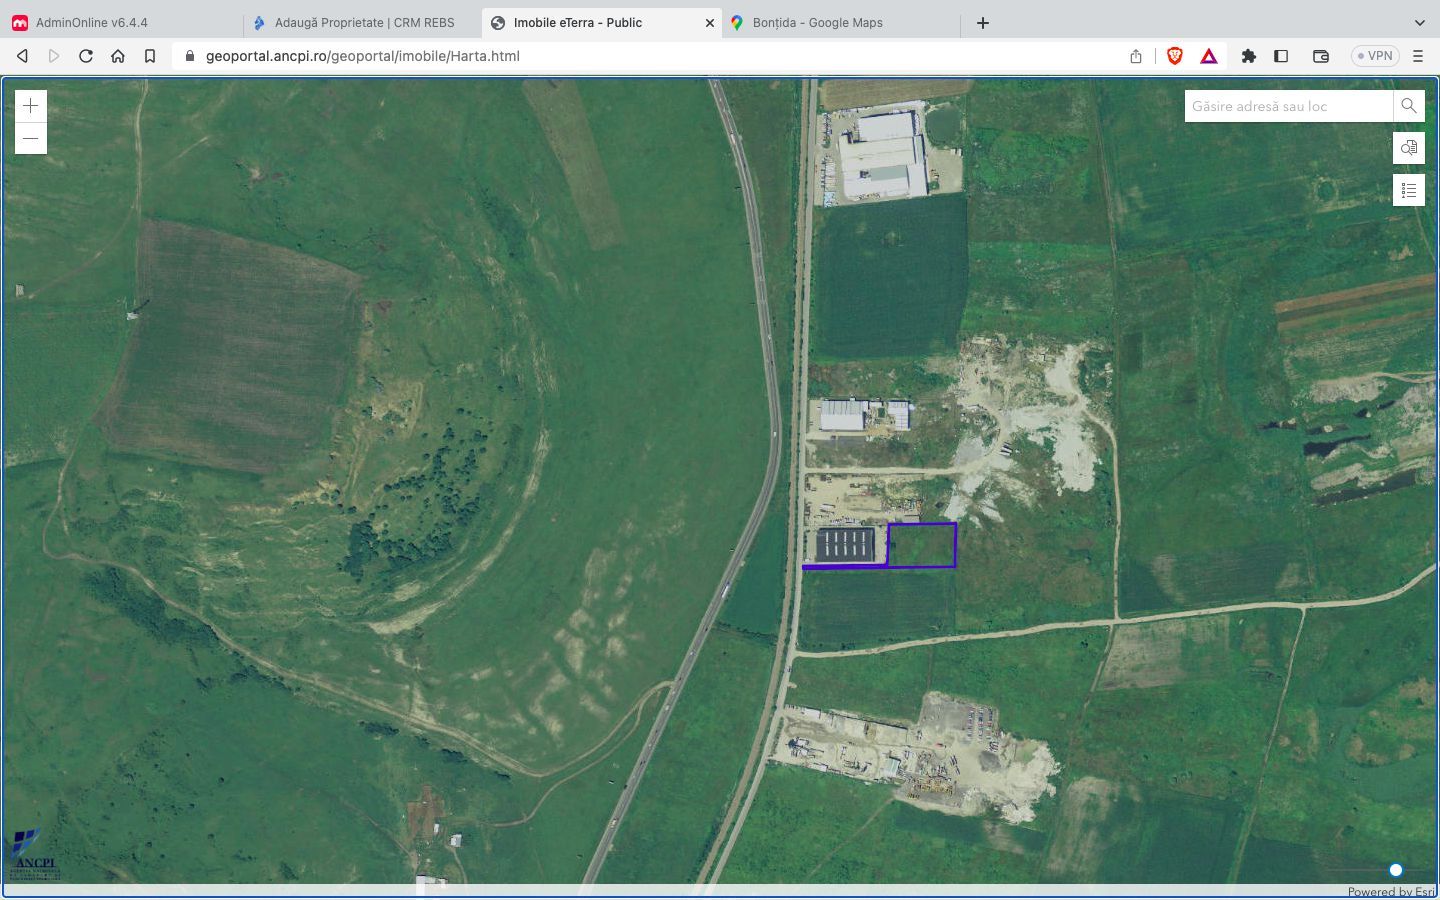Viewport: 1440px width, 900px height.
Task: Open the Brave Shields panel
Action: [x=1174, y=56]
